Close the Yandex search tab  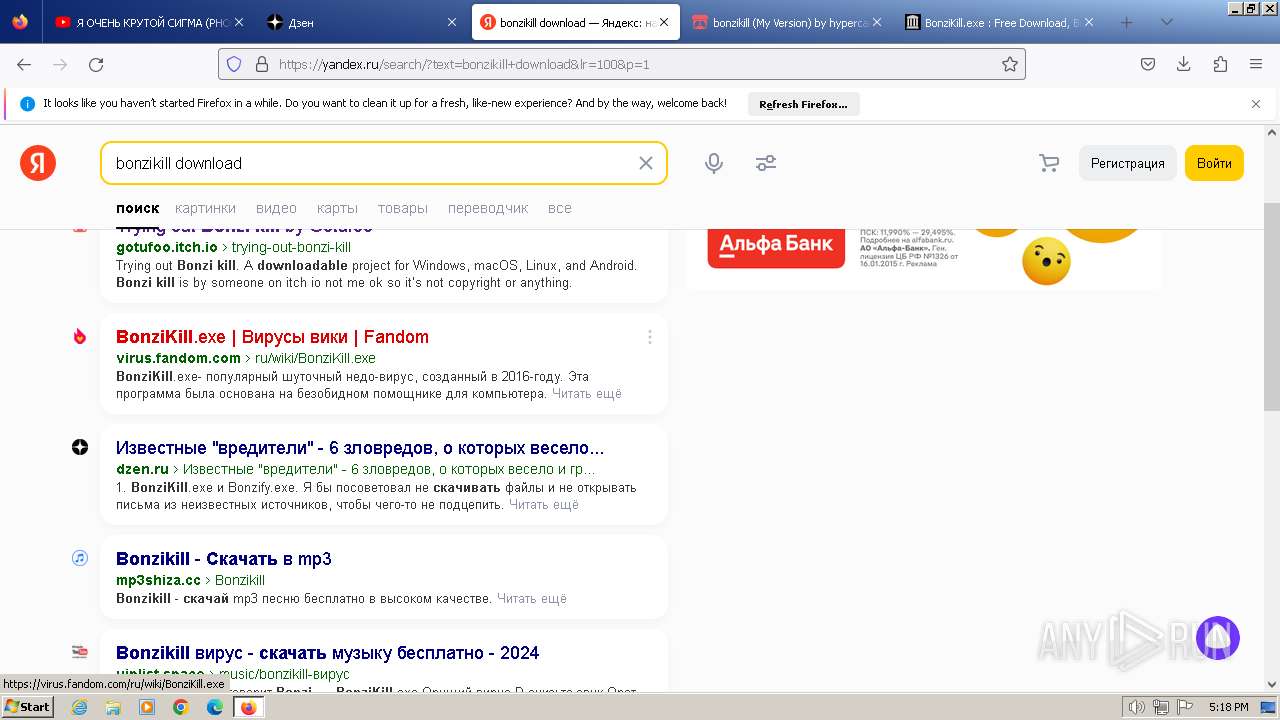[664, 22]
